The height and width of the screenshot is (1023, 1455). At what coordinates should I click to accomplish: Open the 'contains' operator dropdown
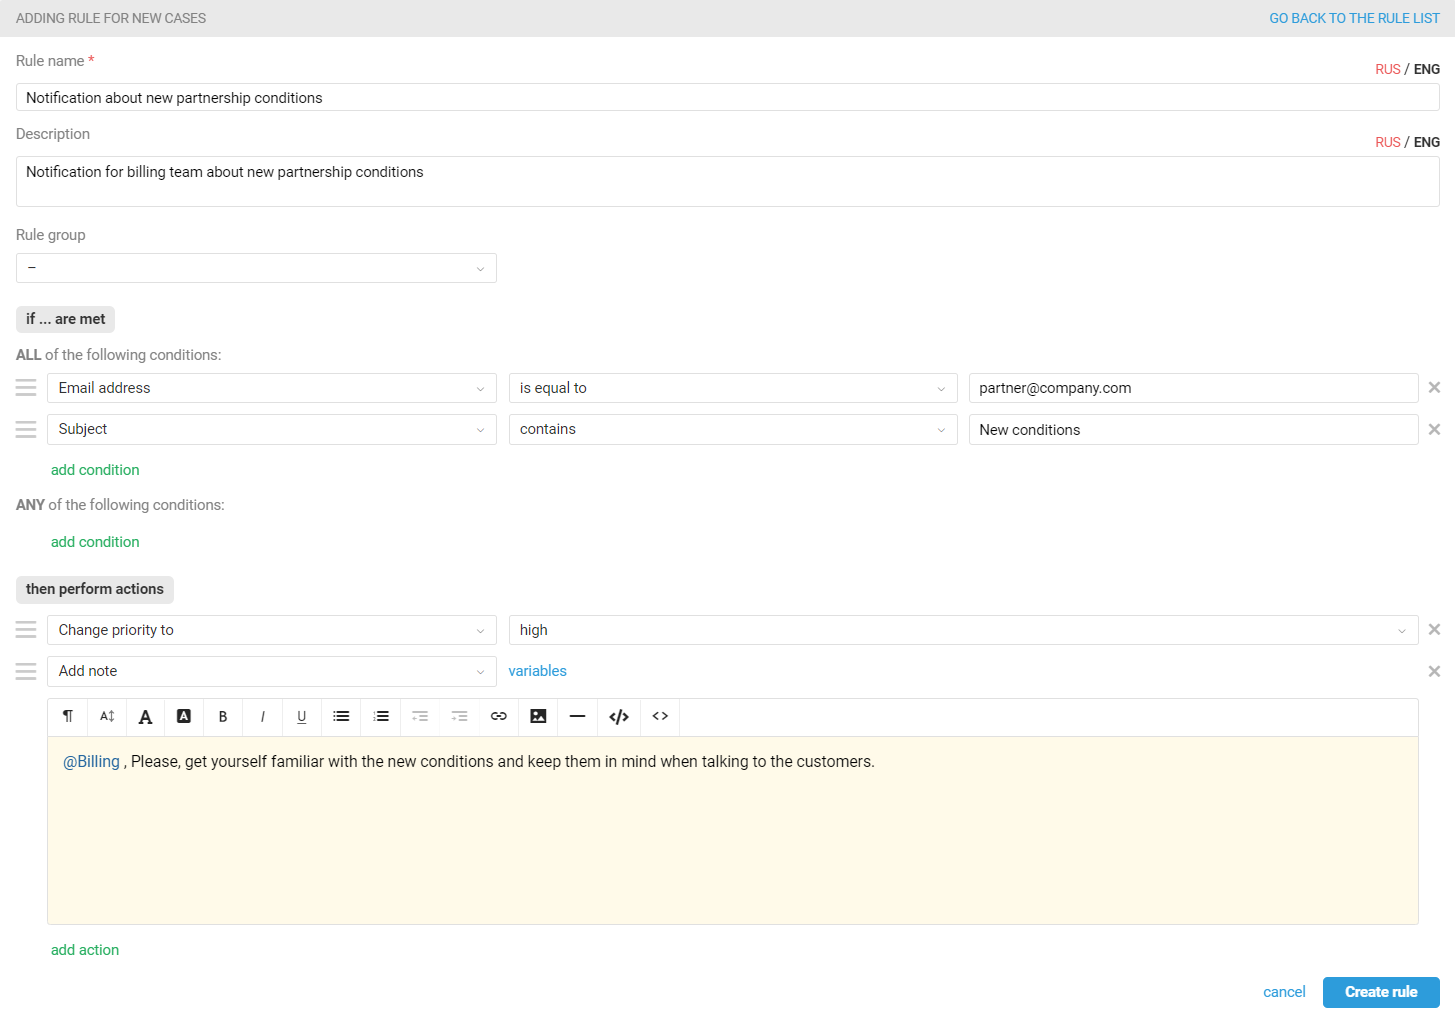(732, 429)
